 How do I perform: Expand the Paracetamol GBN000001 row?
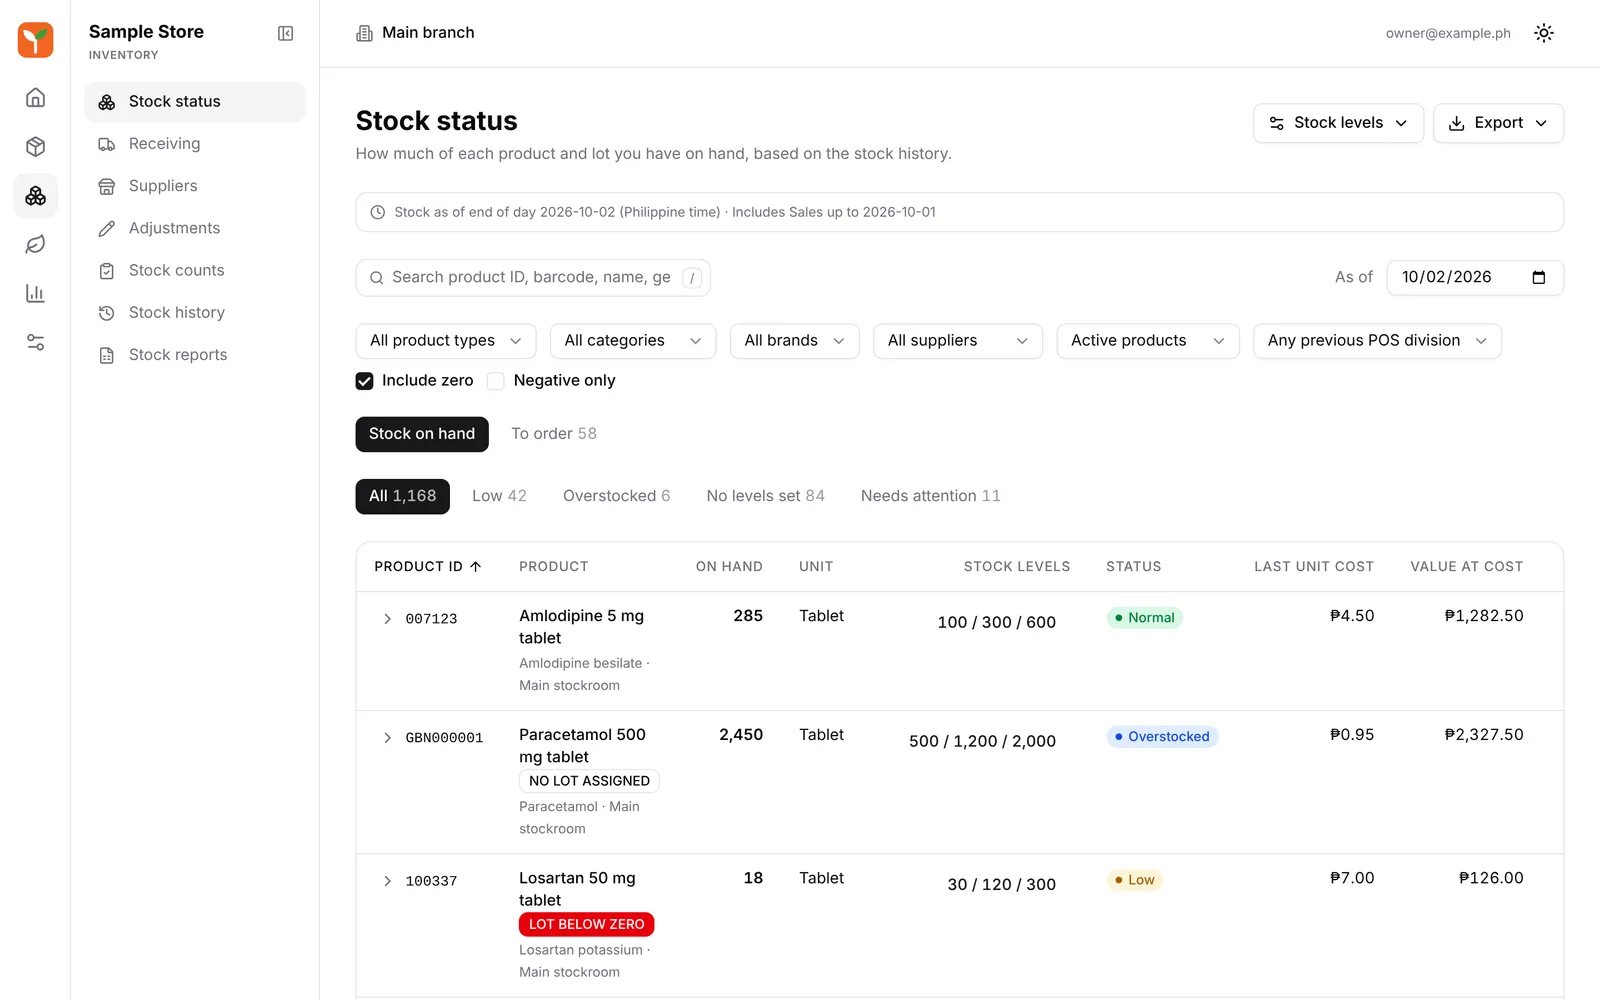tap(387, 738)
